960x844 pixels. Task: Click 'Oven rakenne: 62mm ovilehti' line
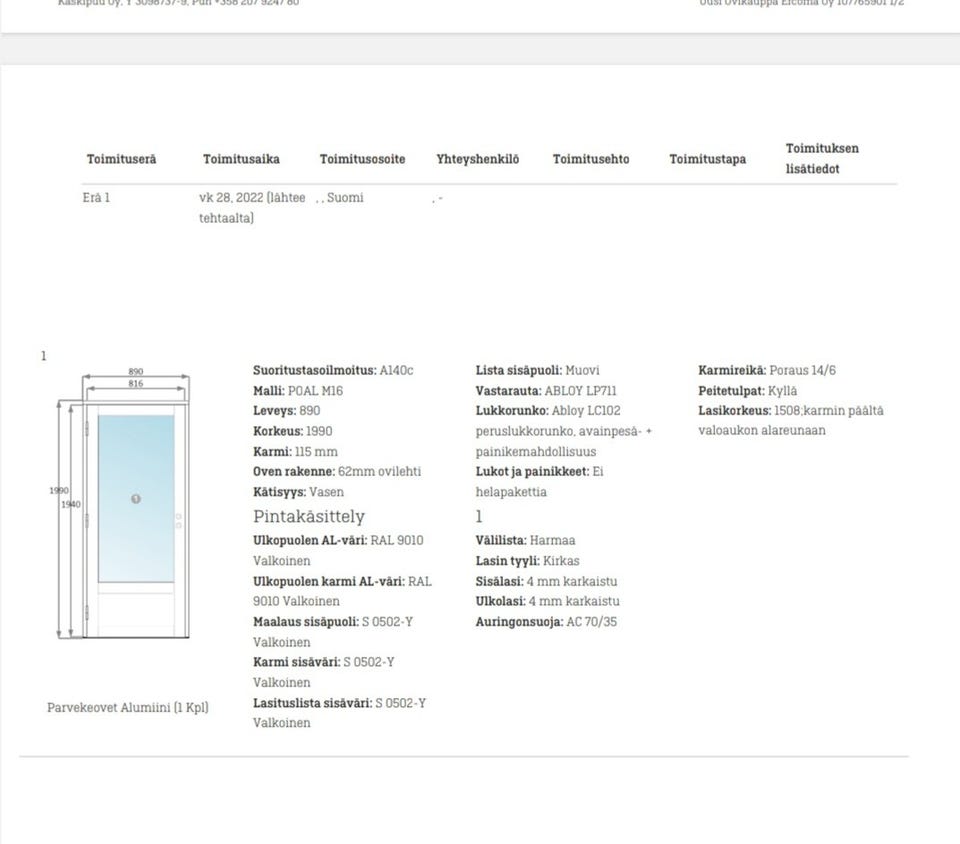pyautogui.click(x=337, y=472)
